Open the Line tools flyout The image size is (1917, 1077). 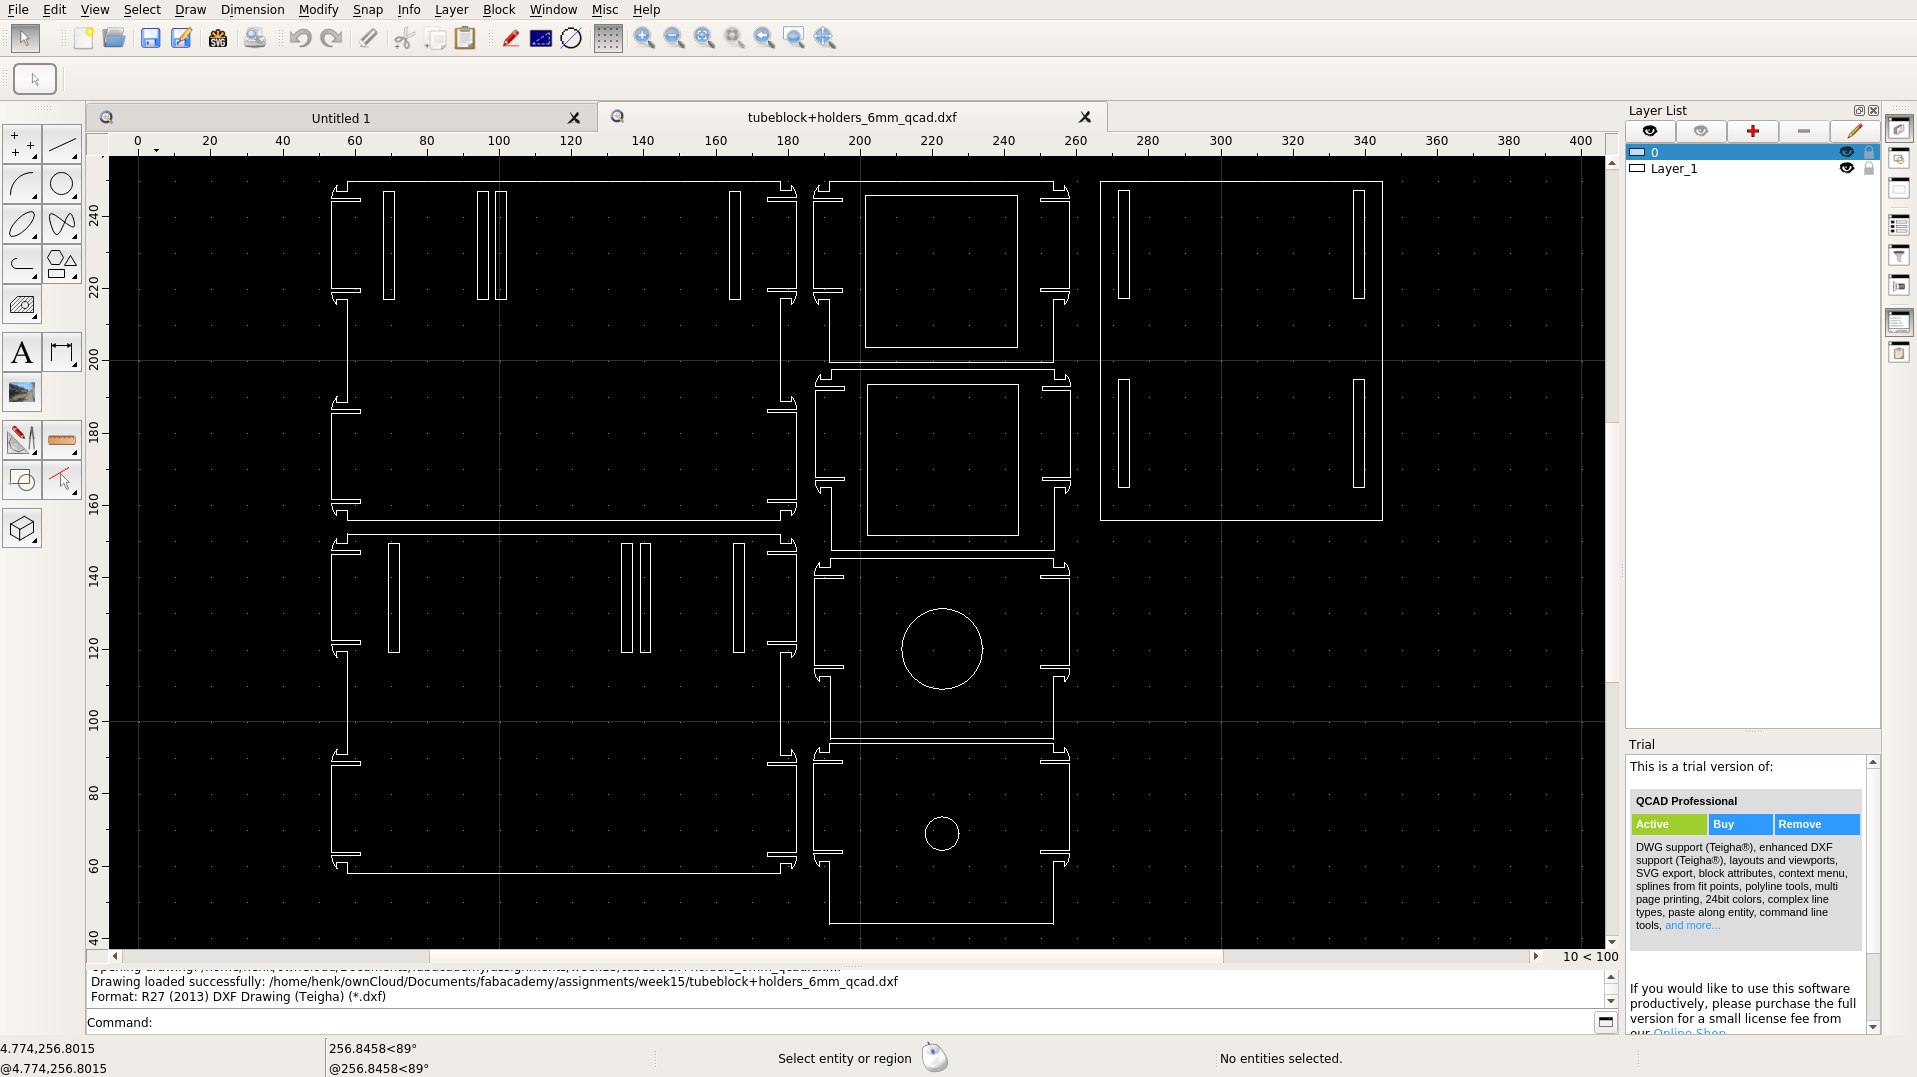62,144
